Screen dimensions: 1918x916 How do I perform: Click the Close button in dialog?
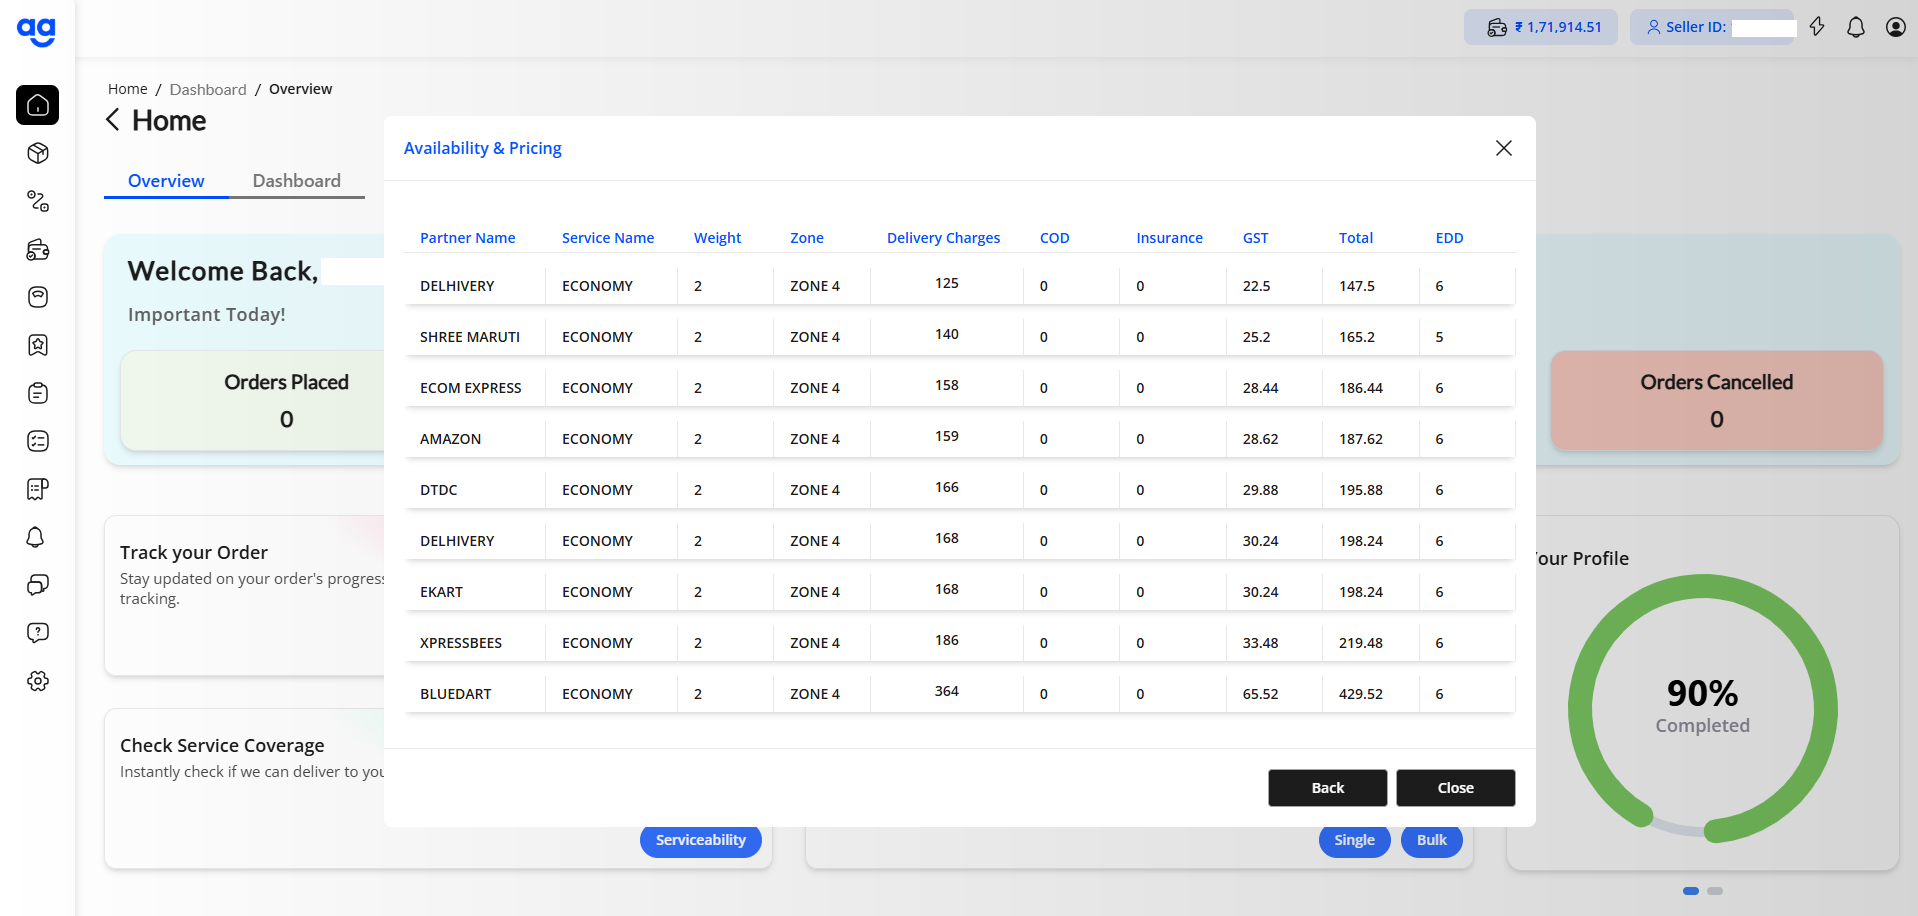click(x=1456, y=788)
